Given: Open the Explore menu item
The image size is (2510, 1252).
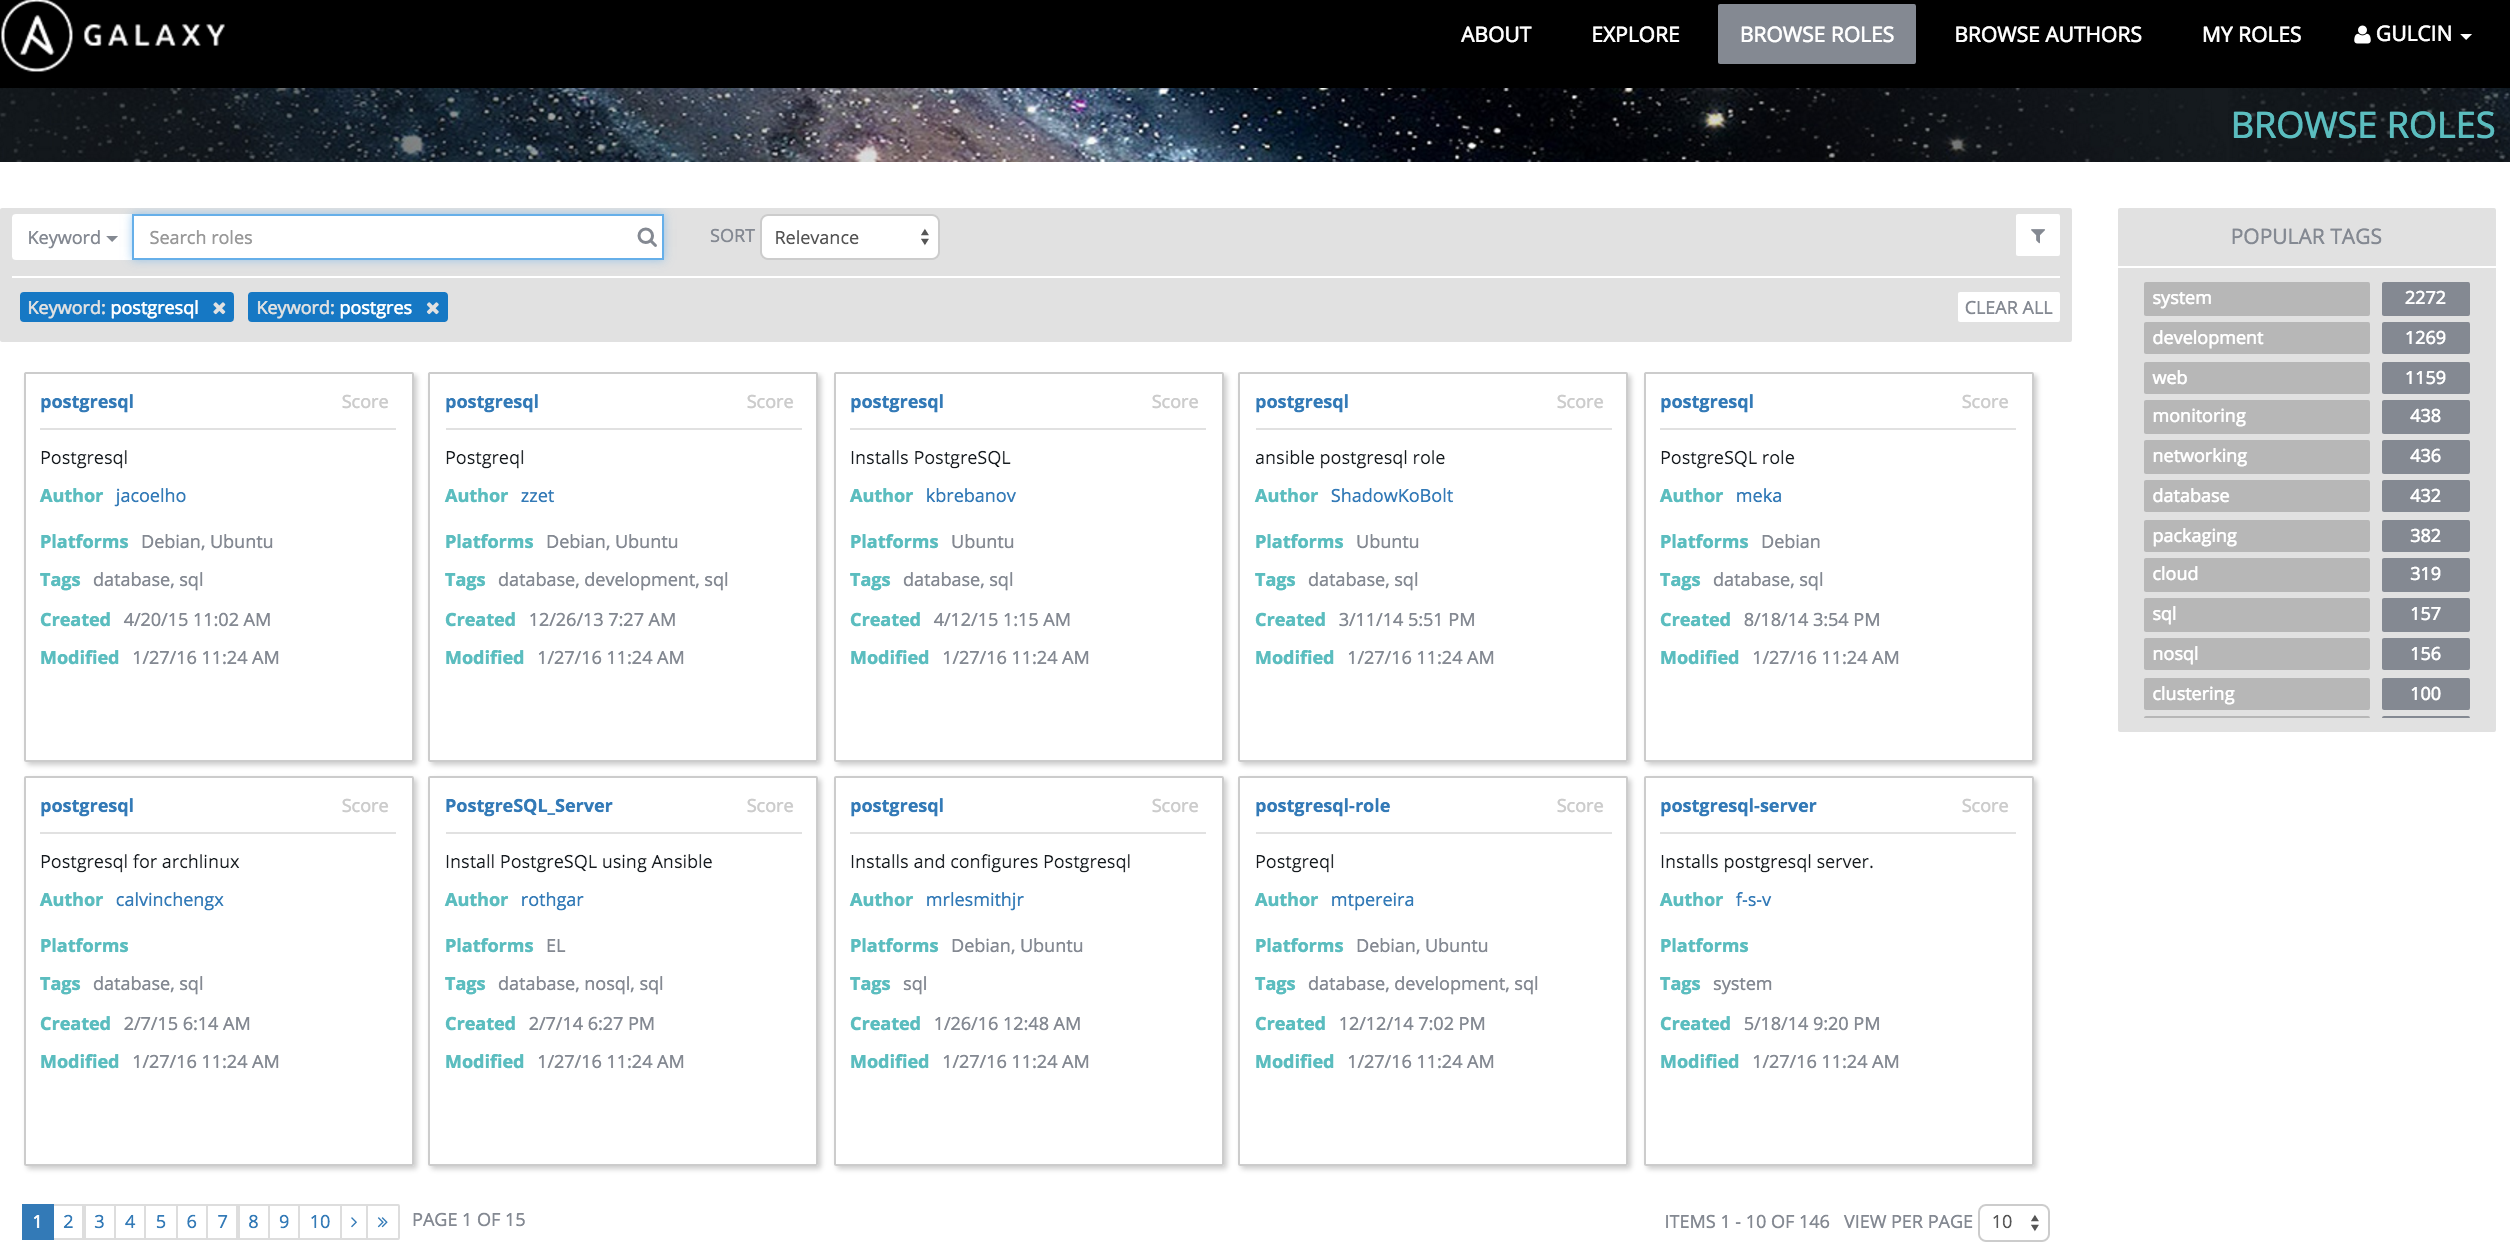Looking at the screenshot, I should point(1635,34).
